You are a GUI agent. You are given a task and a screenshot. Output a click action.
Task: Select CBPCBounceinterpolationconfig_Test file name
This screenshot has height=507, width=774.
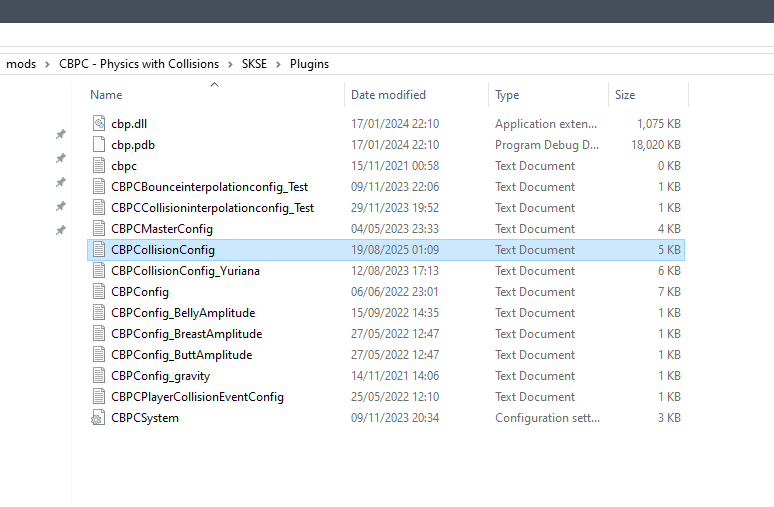coord(209,187)
